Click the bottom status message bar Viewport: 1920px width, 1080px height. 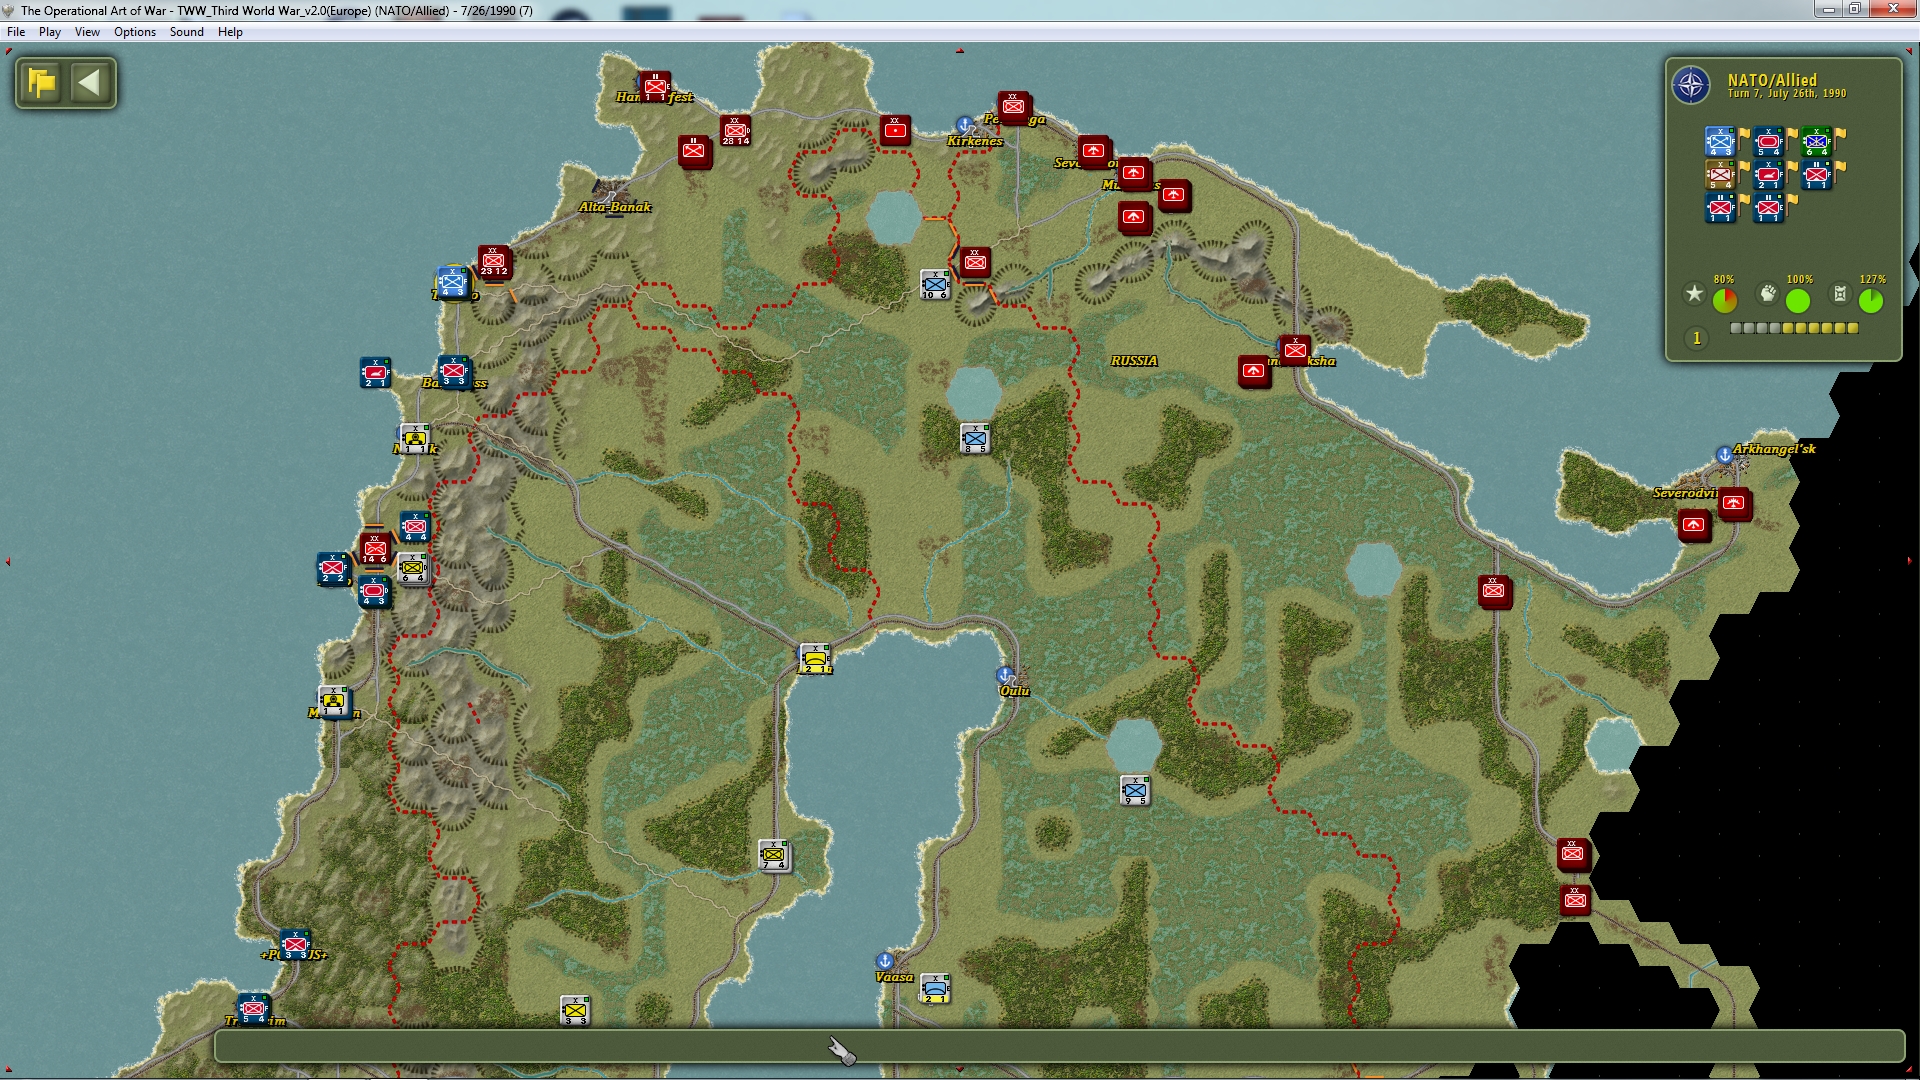tap(1059, 1046)
